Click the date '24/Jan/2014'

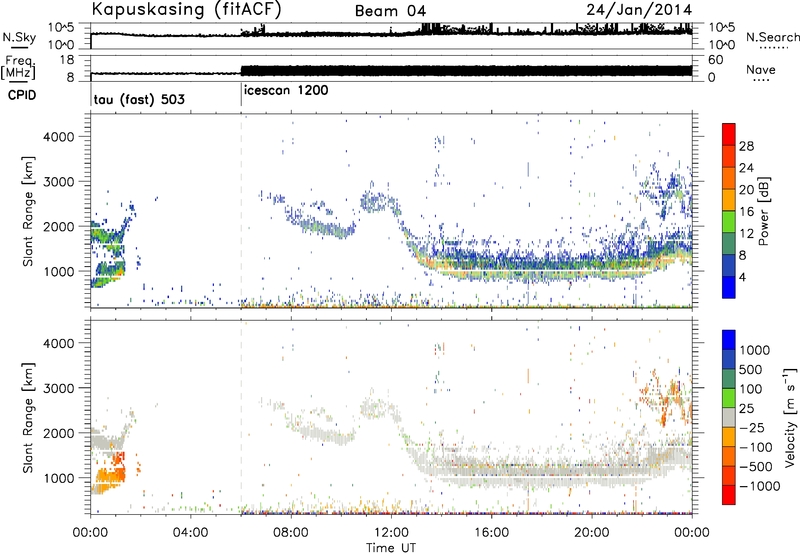click(639, 10)
